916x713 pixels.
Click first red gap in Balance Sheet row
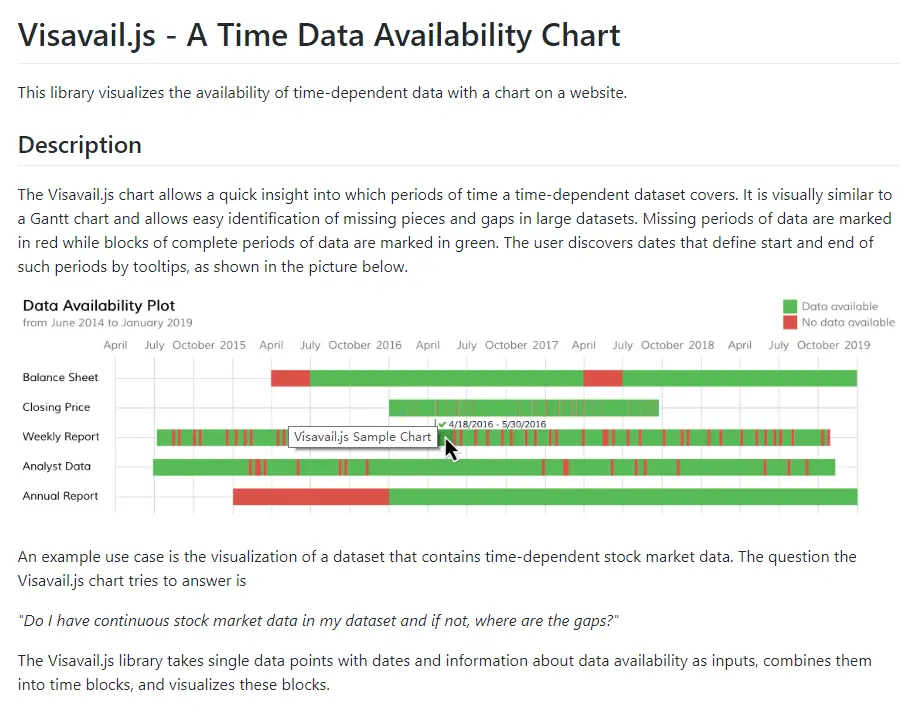pos(290,378)
